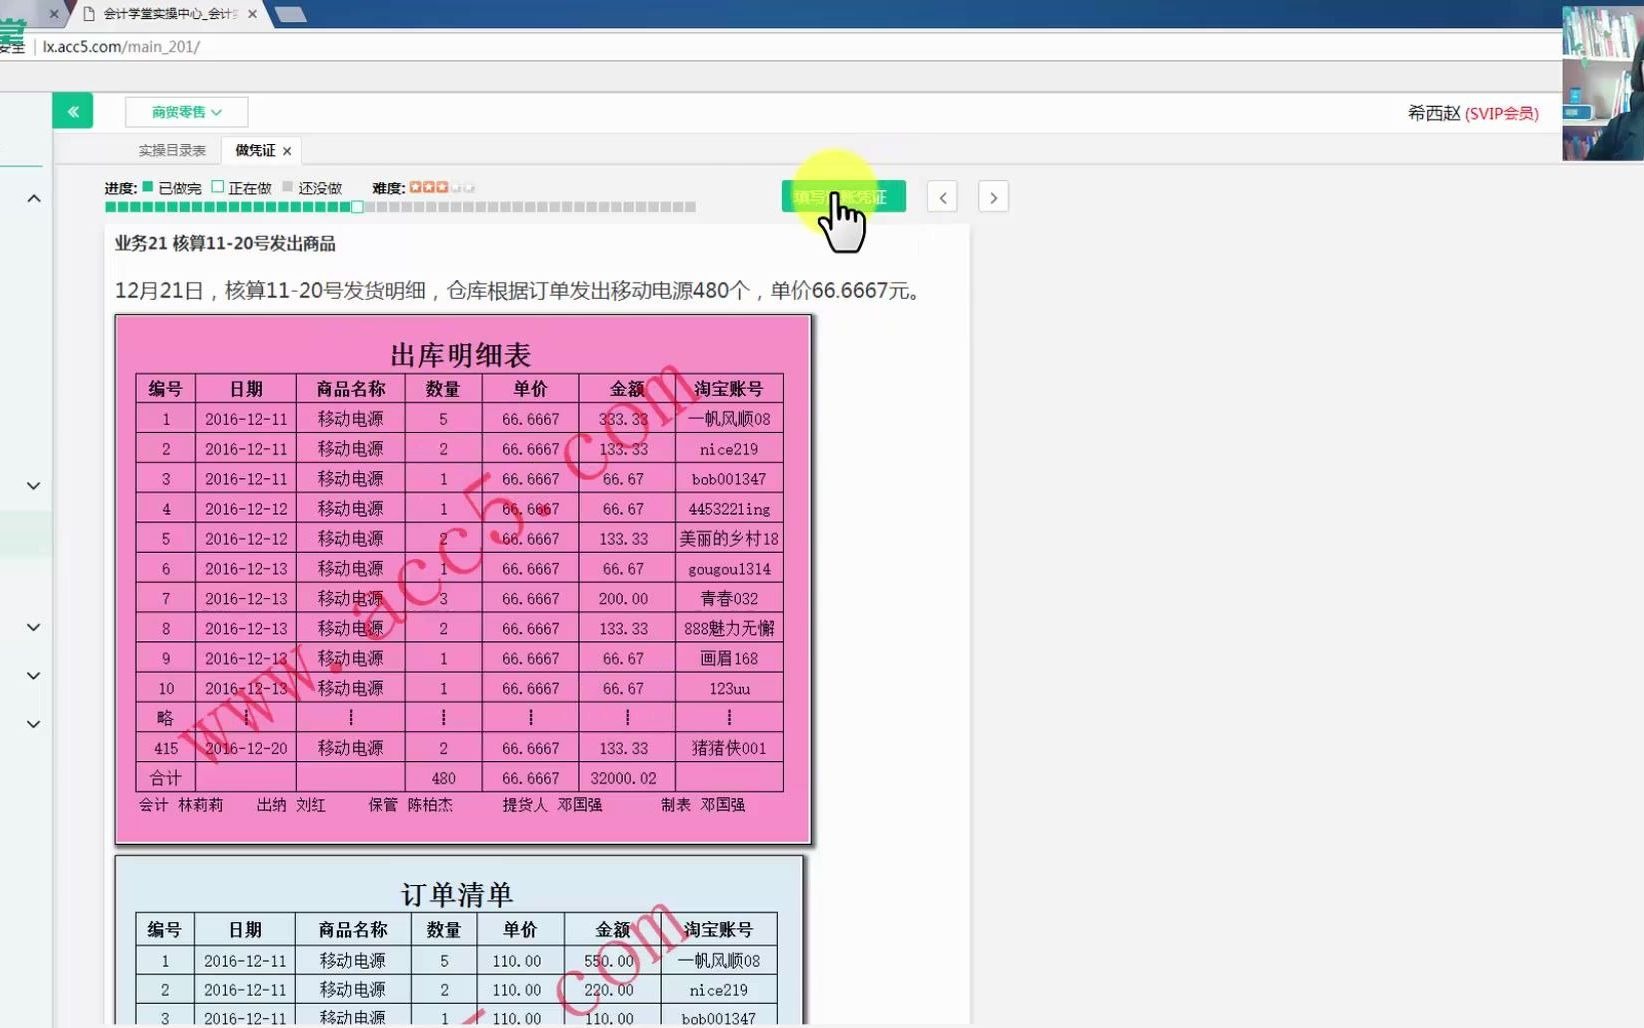
Task: Click the cell 4453221ing
Action: tap(729, 509)
